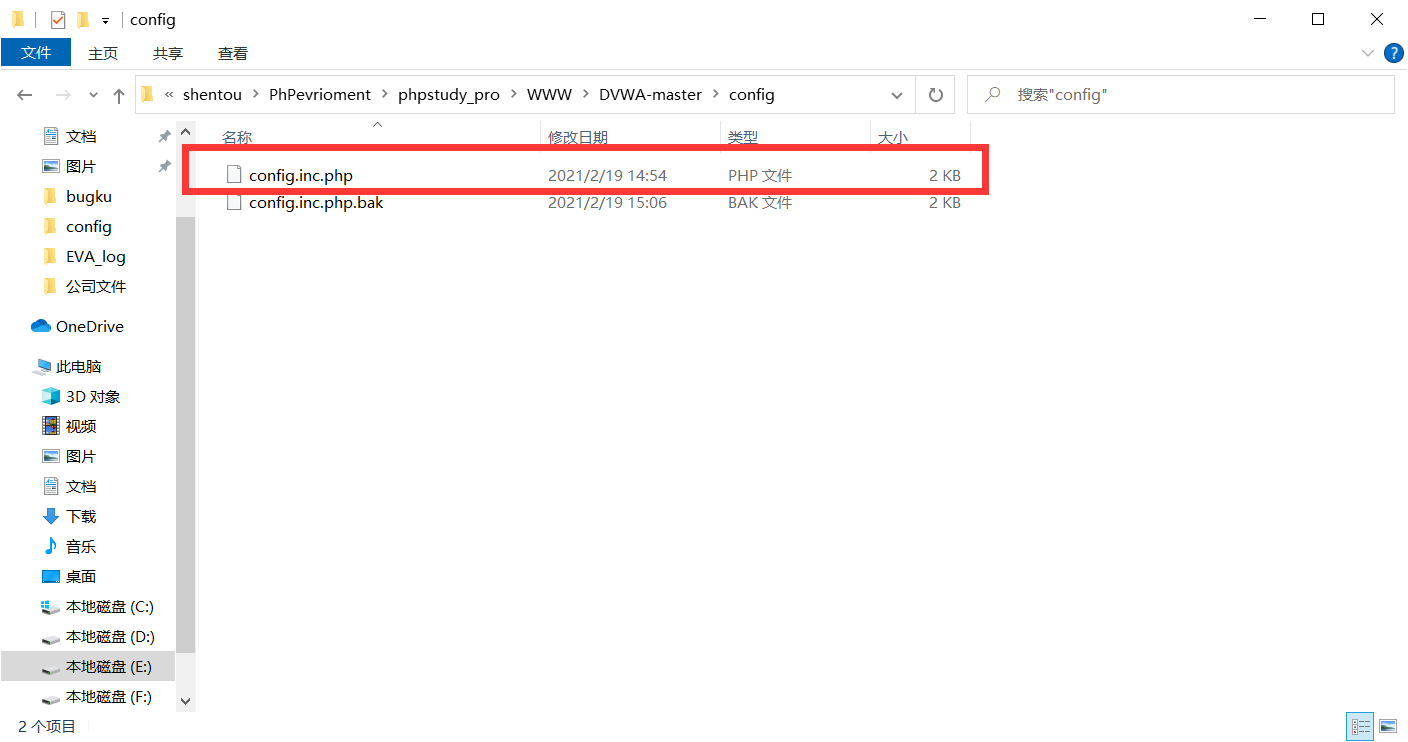The height and width of the screenshot is (742, 1408).
Task: Click the WWW breadcrumb segment
Action: pos(550,95)
